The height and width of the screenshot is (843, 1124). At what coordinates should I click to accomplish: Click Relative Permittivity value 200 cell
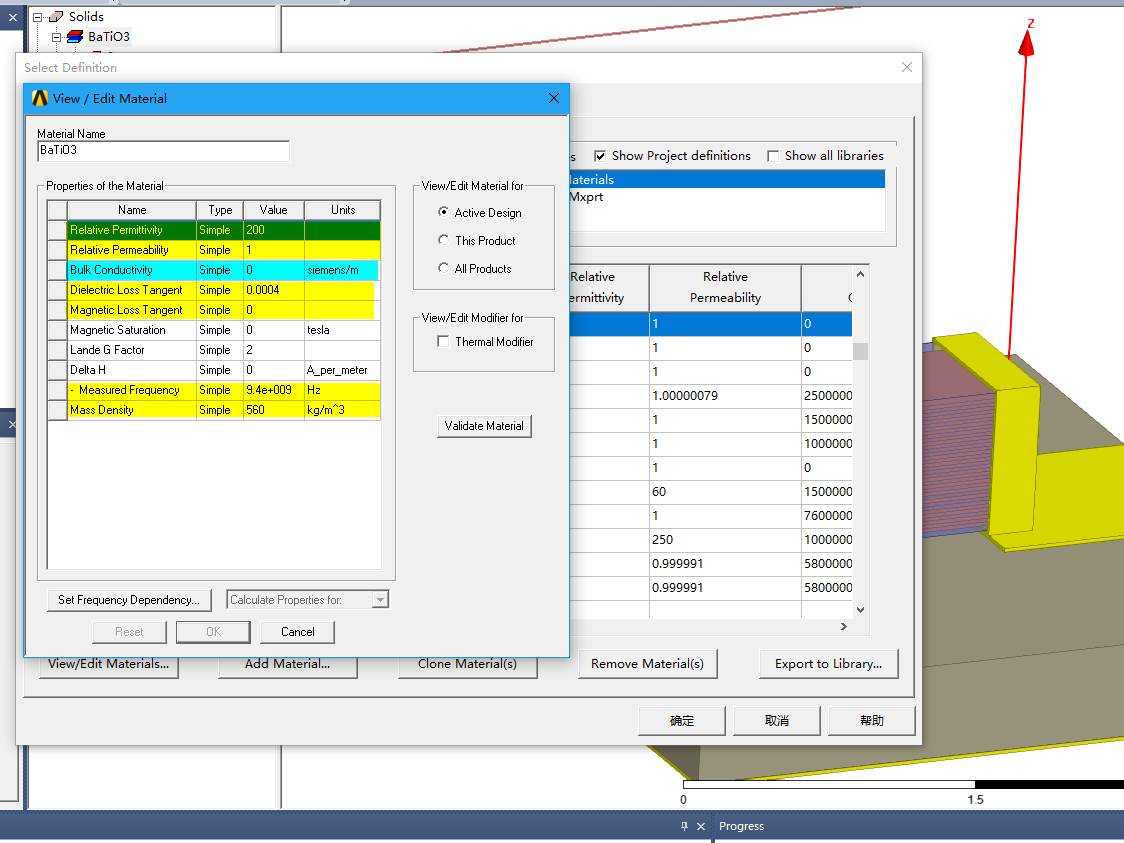pos(274,230)
